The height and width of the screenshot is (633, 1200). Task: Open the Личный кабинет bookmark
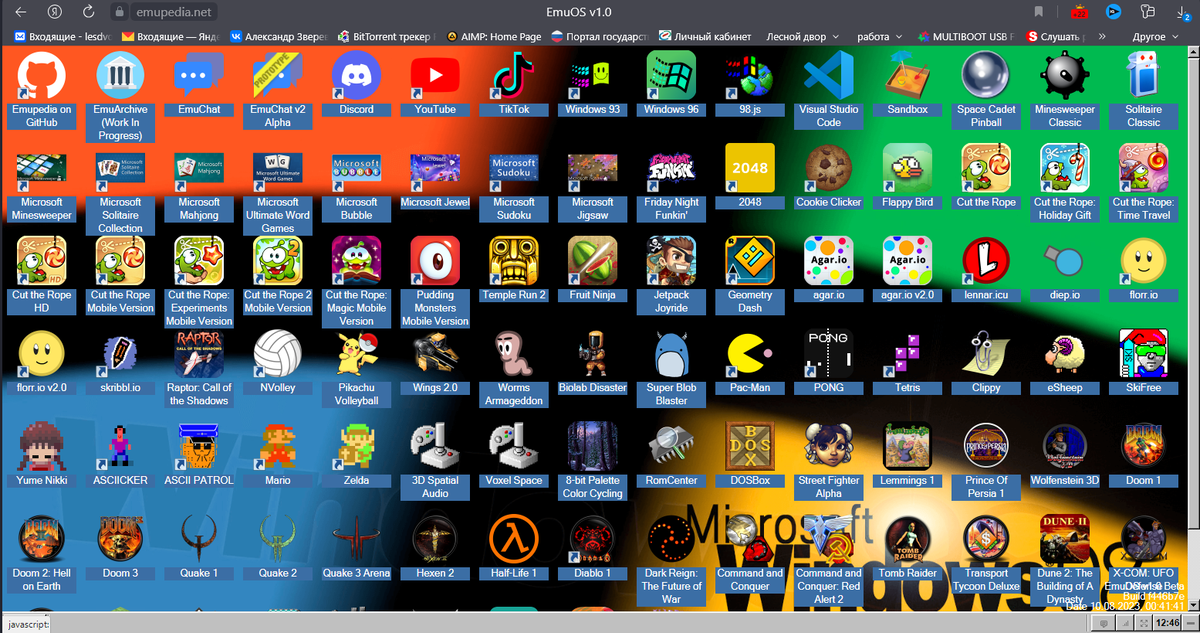pyautogui.click(x=704, y=36)
